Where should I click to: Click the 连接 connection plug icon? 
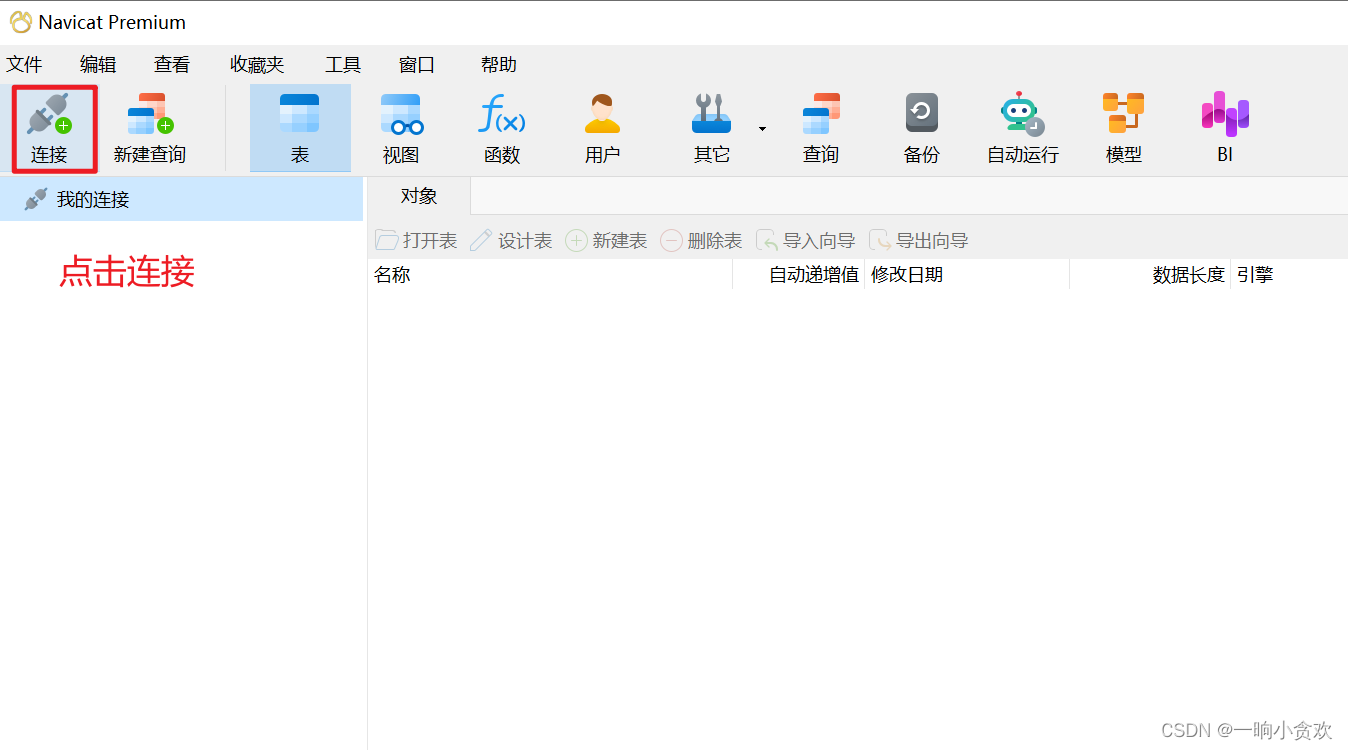point(49,115)
